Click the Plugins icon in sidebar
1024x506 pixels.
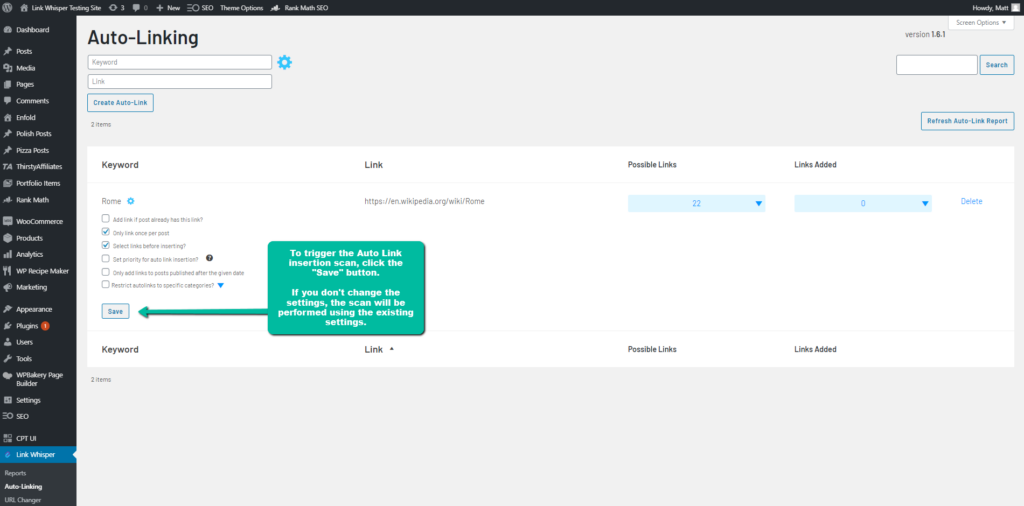[7, 326]
